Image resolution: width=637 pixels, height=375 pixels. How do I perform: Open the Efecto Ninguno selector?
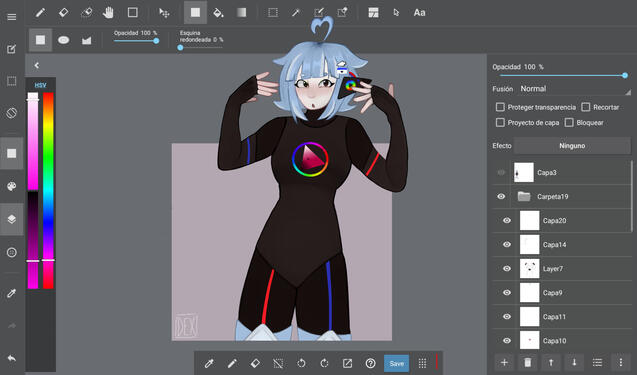[572, 145]
